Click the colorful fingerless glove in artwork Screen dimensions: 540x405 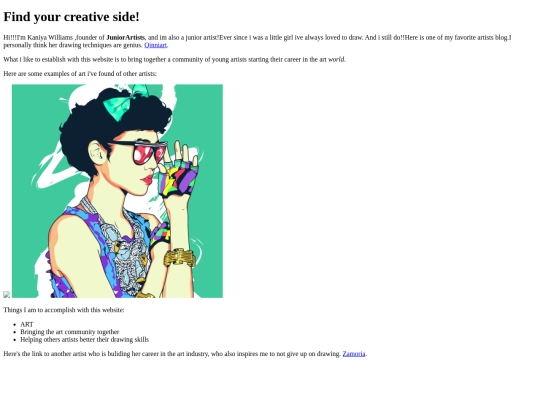point(177,179)
